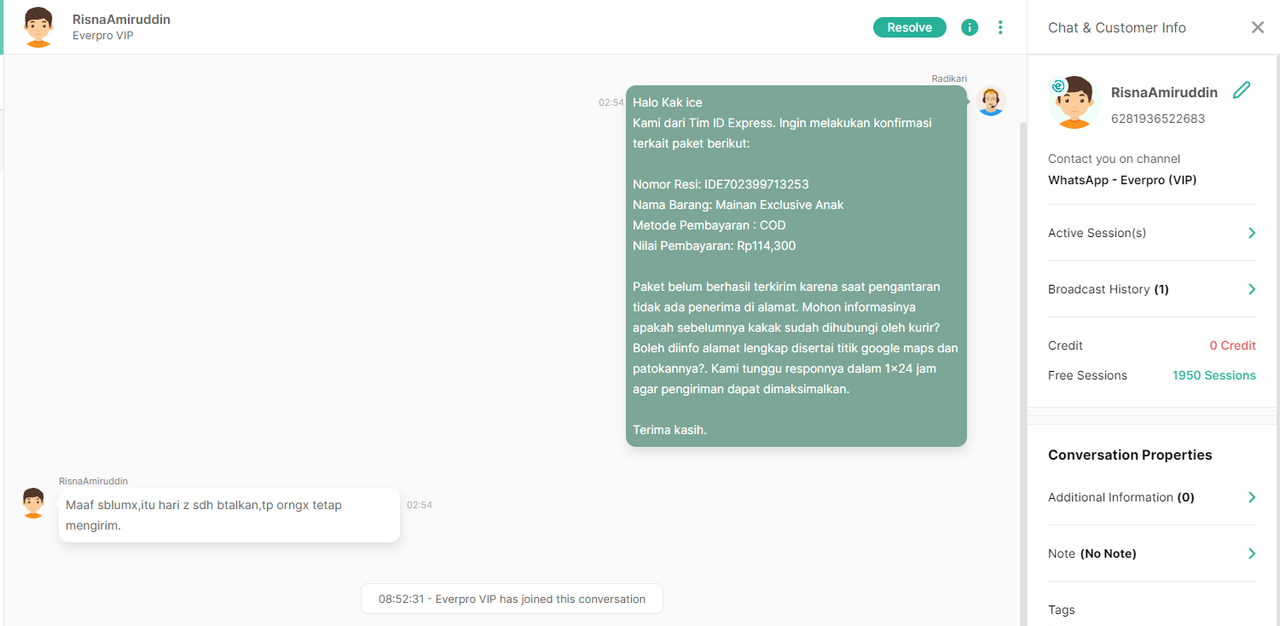This screenshot has height=626, width=1280.
Task: Expand the Note section
Action: click(1152, 553)
